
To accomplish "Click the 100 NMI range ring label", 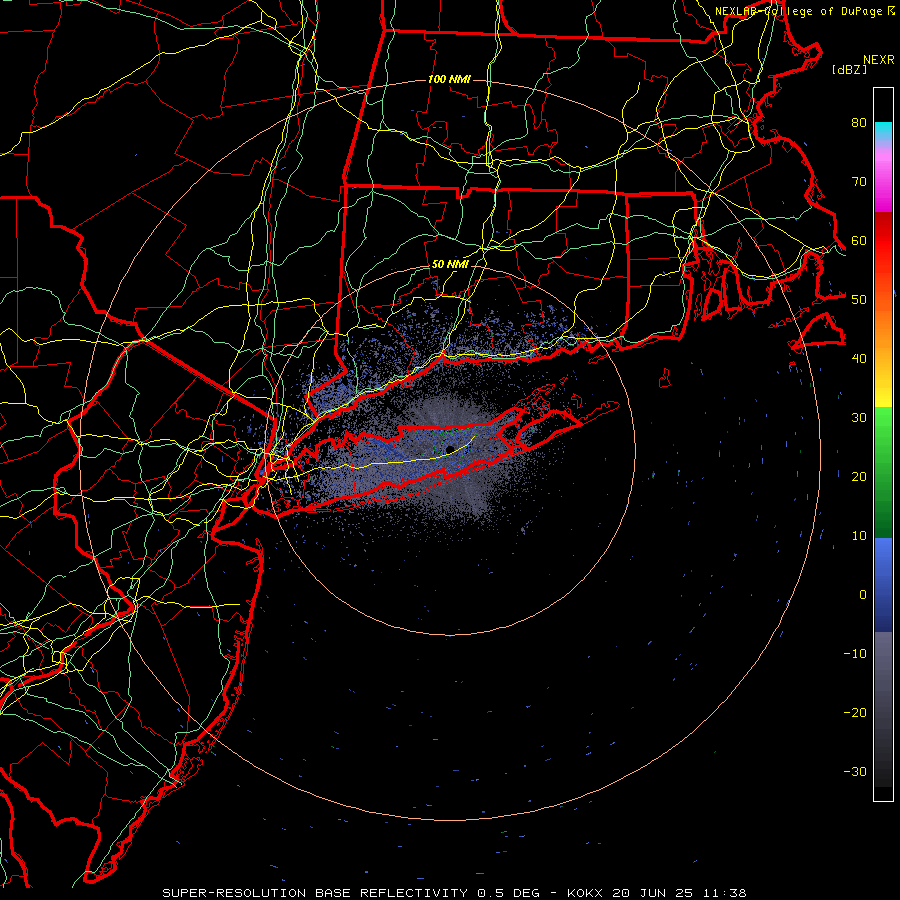I will click(x=449, y=79).
